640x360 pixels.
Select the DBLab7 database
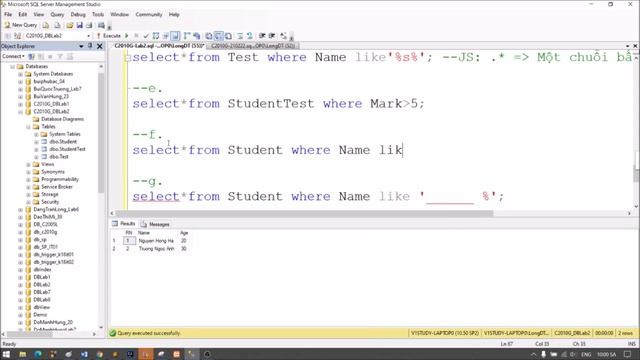42,292
